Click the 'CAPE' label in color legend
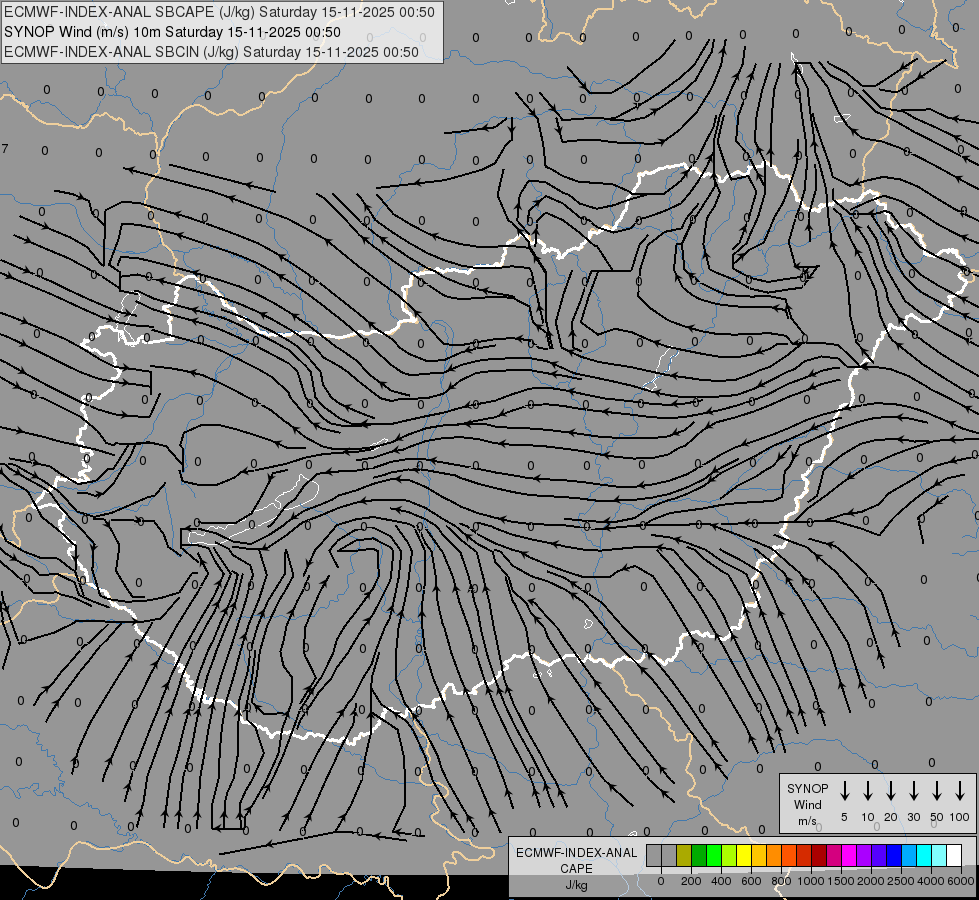 [x=576, y=869]
